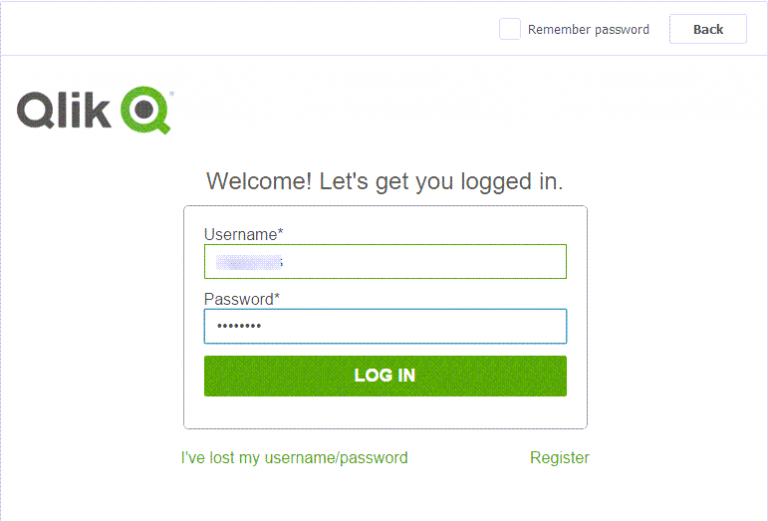
Task: Click empty space below the LOG IN button inside form
Action: pos(385,412)
